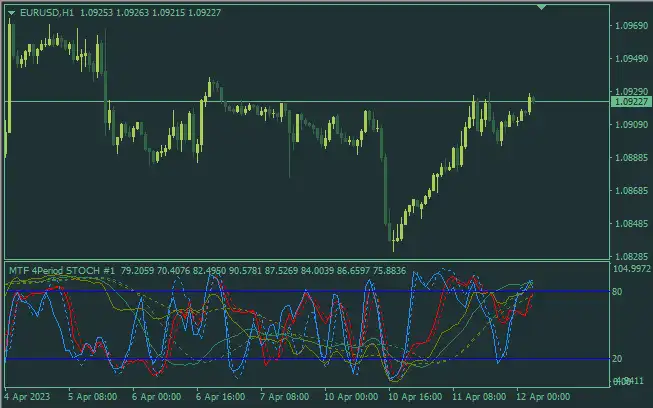Screen dimensions: 653x408
Task: Click the 1.09490 price scale label
Action: pyautogui.click(x=631, y=59)
